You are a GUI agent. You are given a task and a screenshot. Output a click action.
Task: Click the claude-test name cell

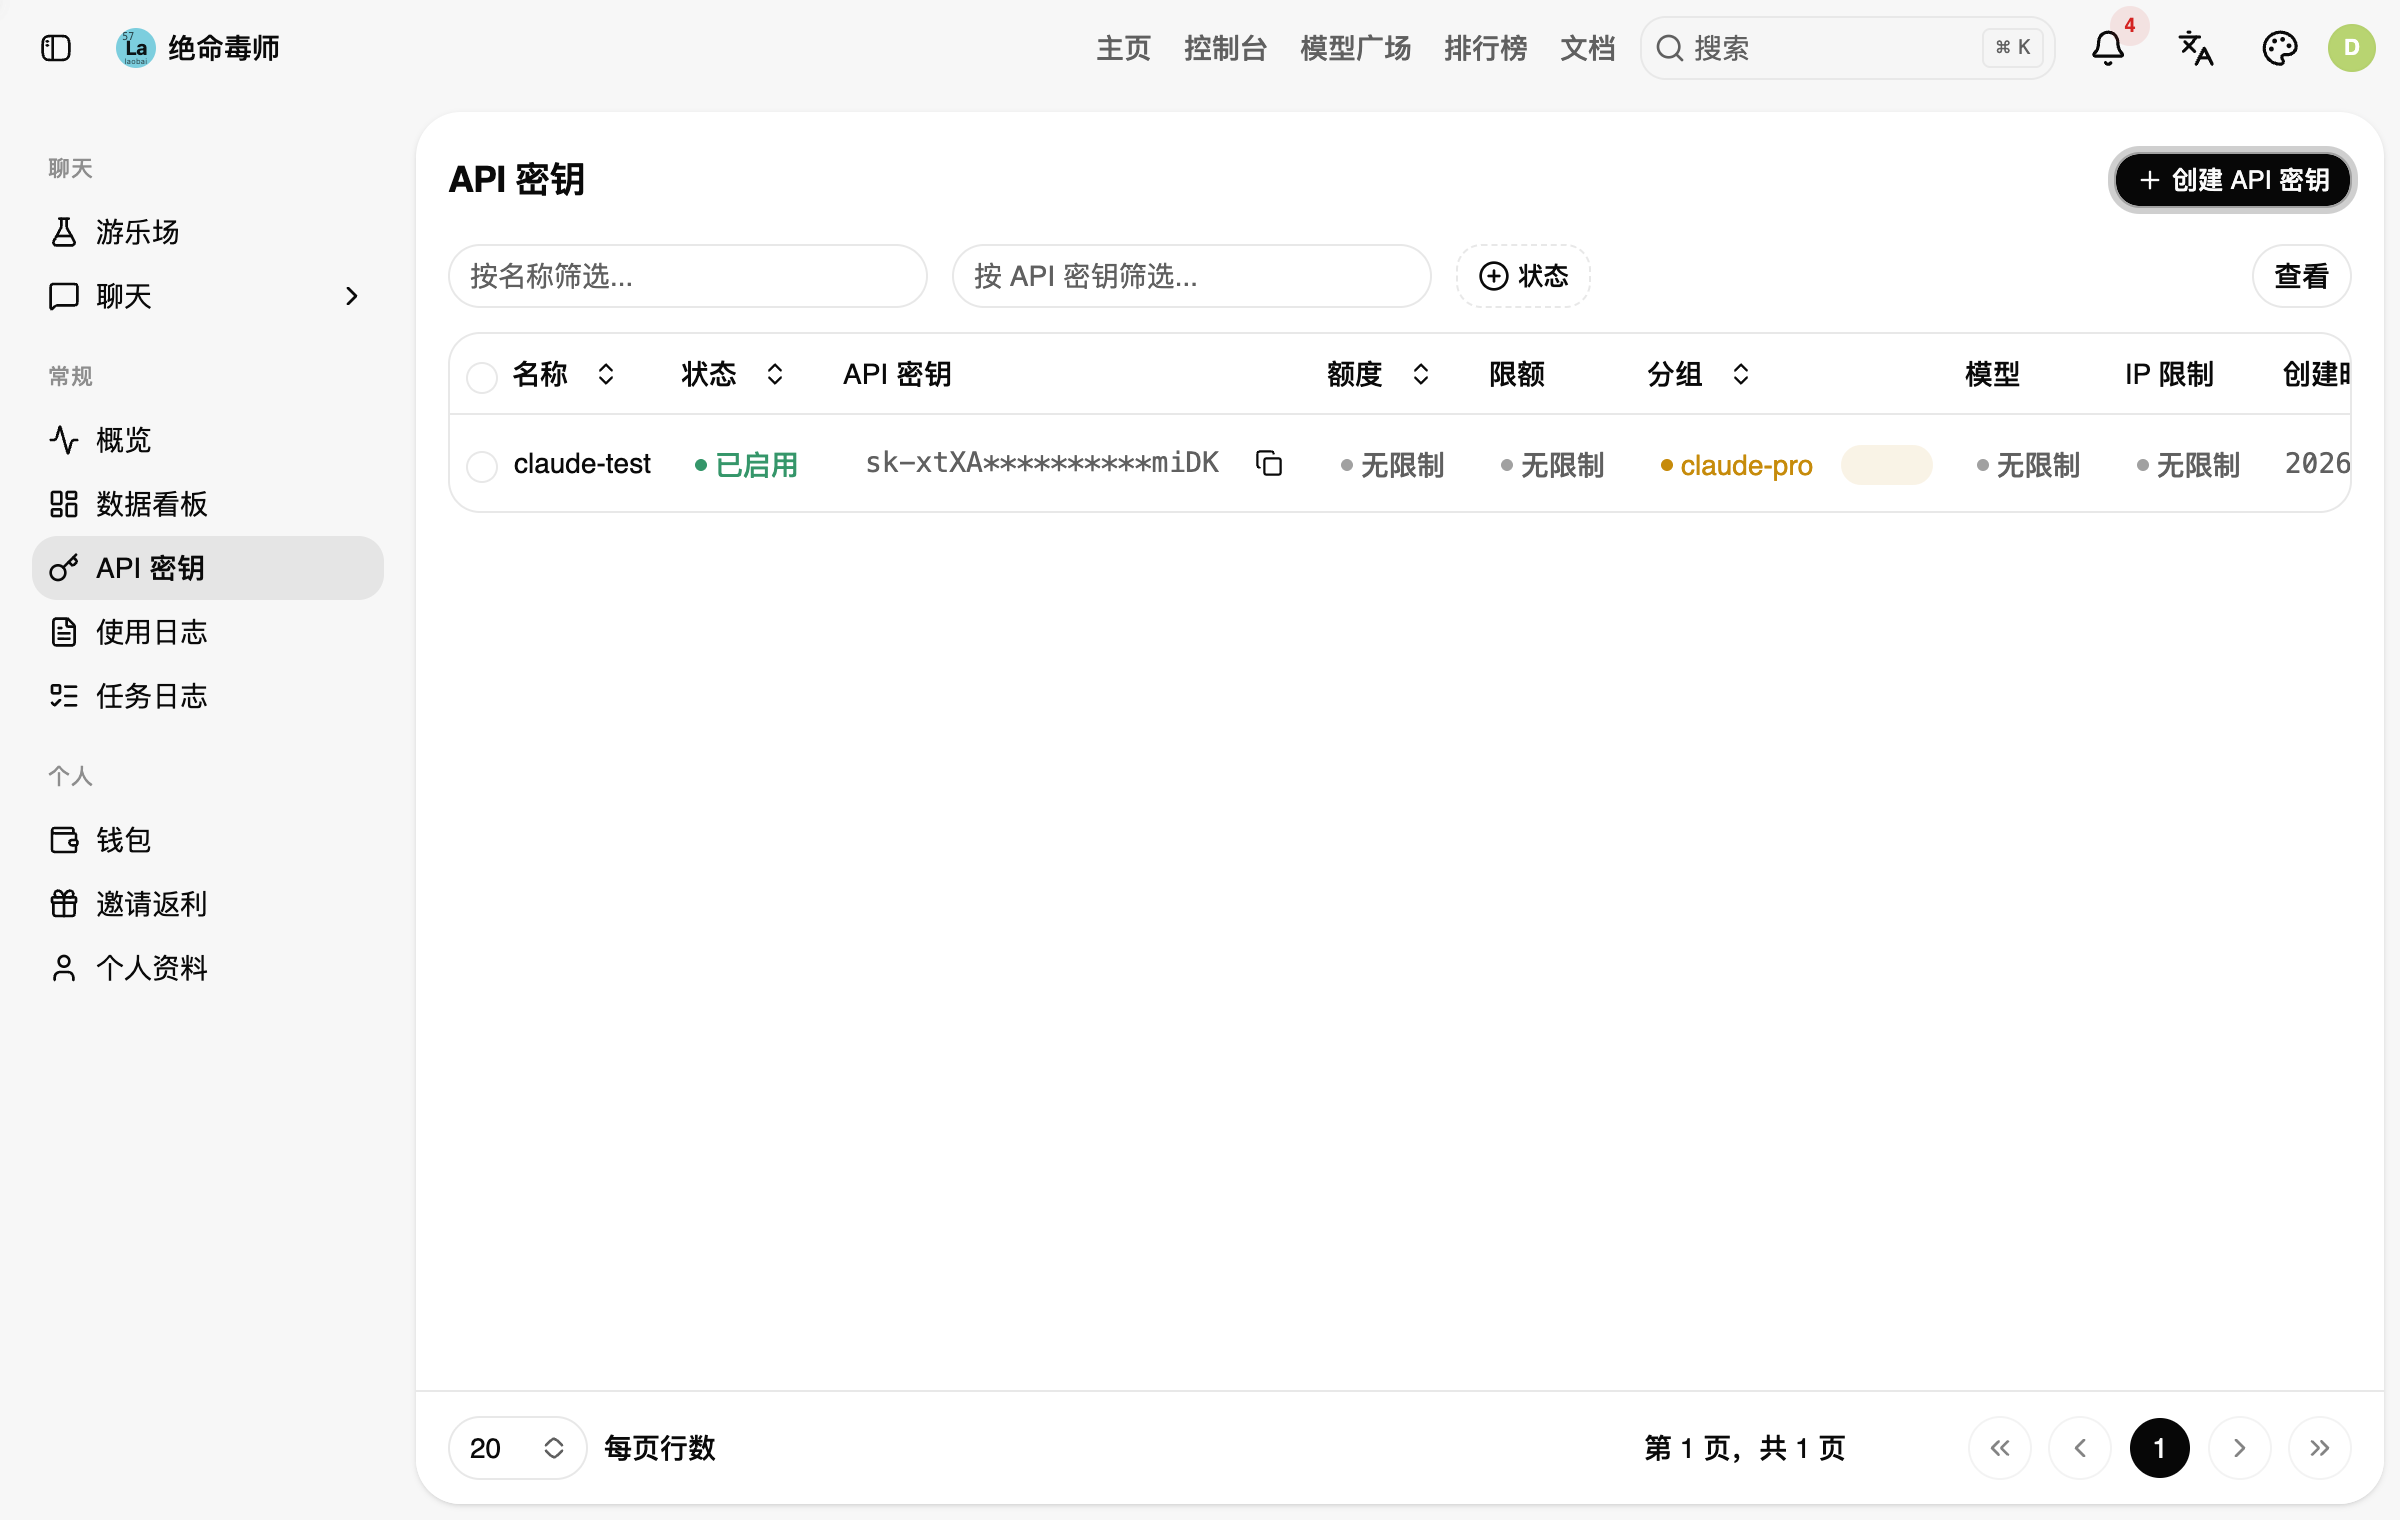582,464
